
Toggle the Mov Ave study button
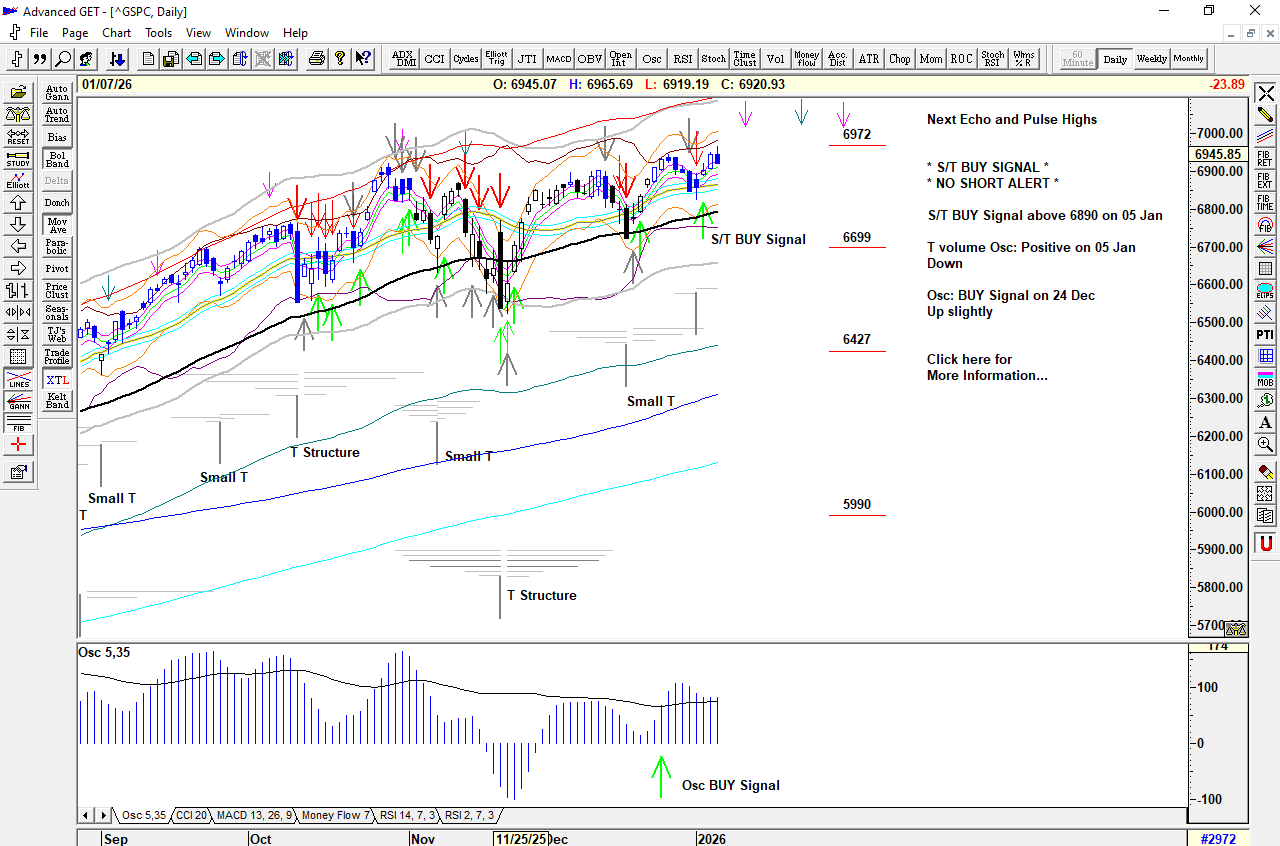click(x=57, y=225)
